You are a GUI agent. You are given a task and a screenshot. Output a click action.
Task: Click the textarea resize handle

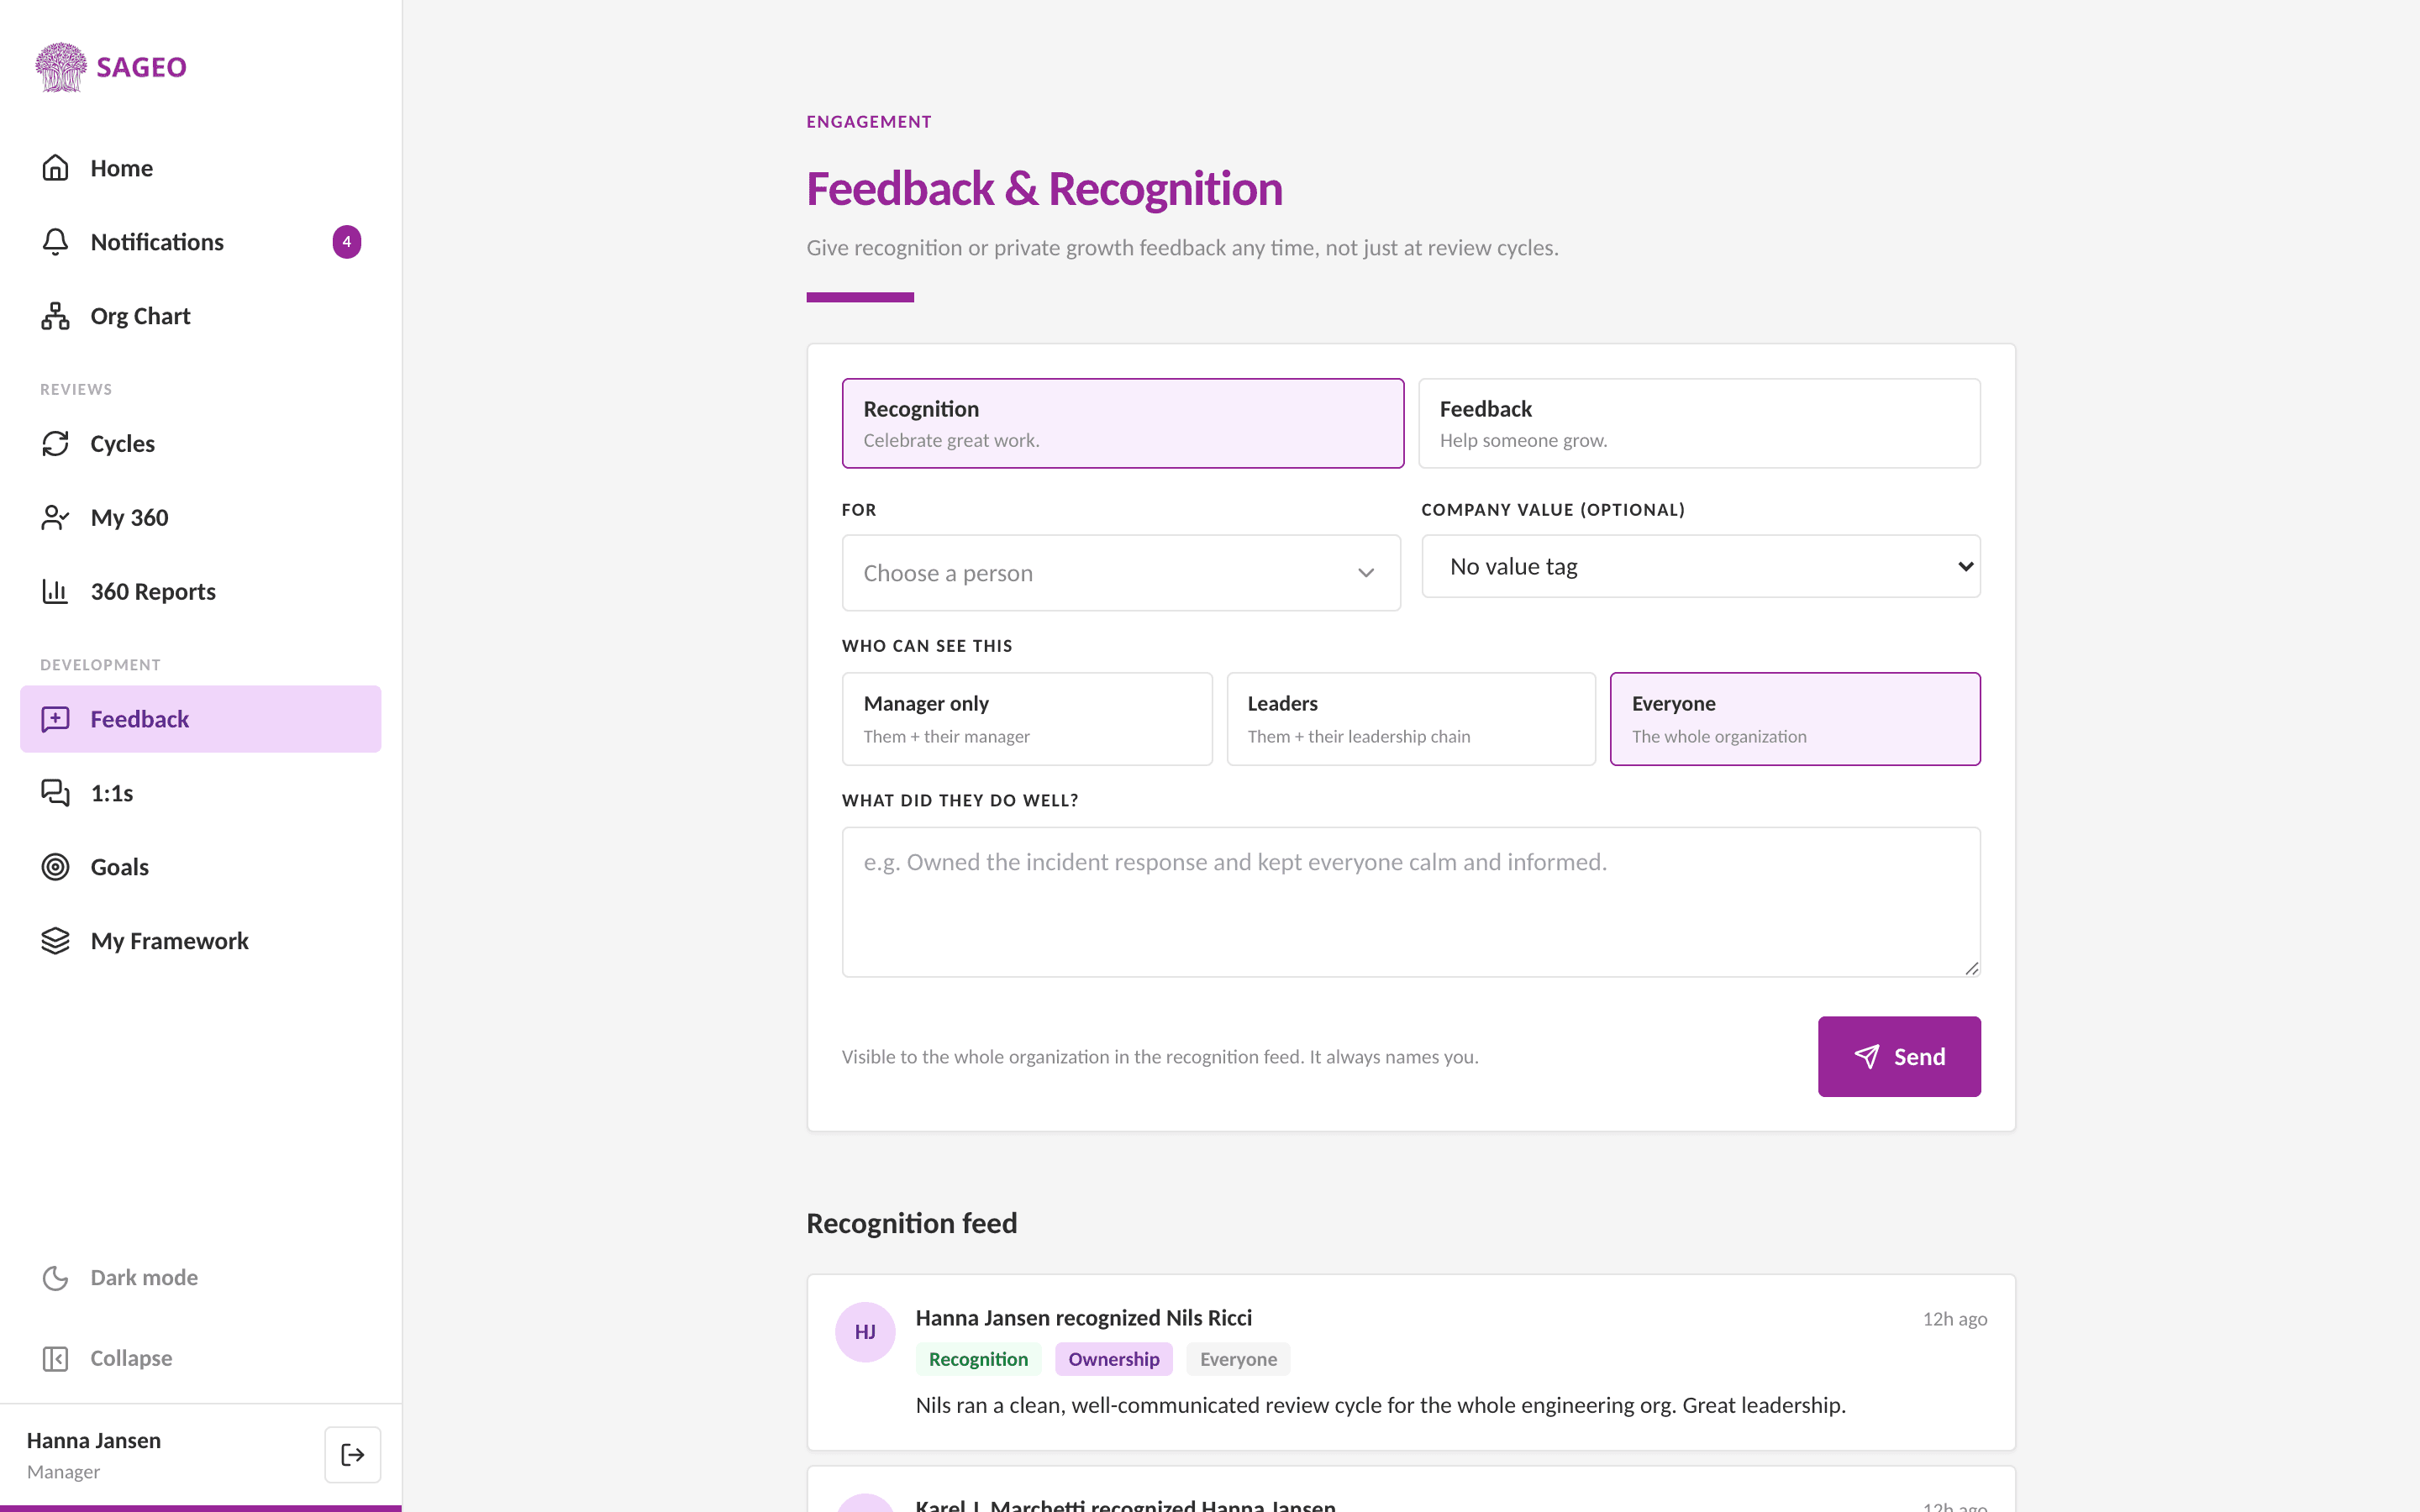click(1971, 968)
